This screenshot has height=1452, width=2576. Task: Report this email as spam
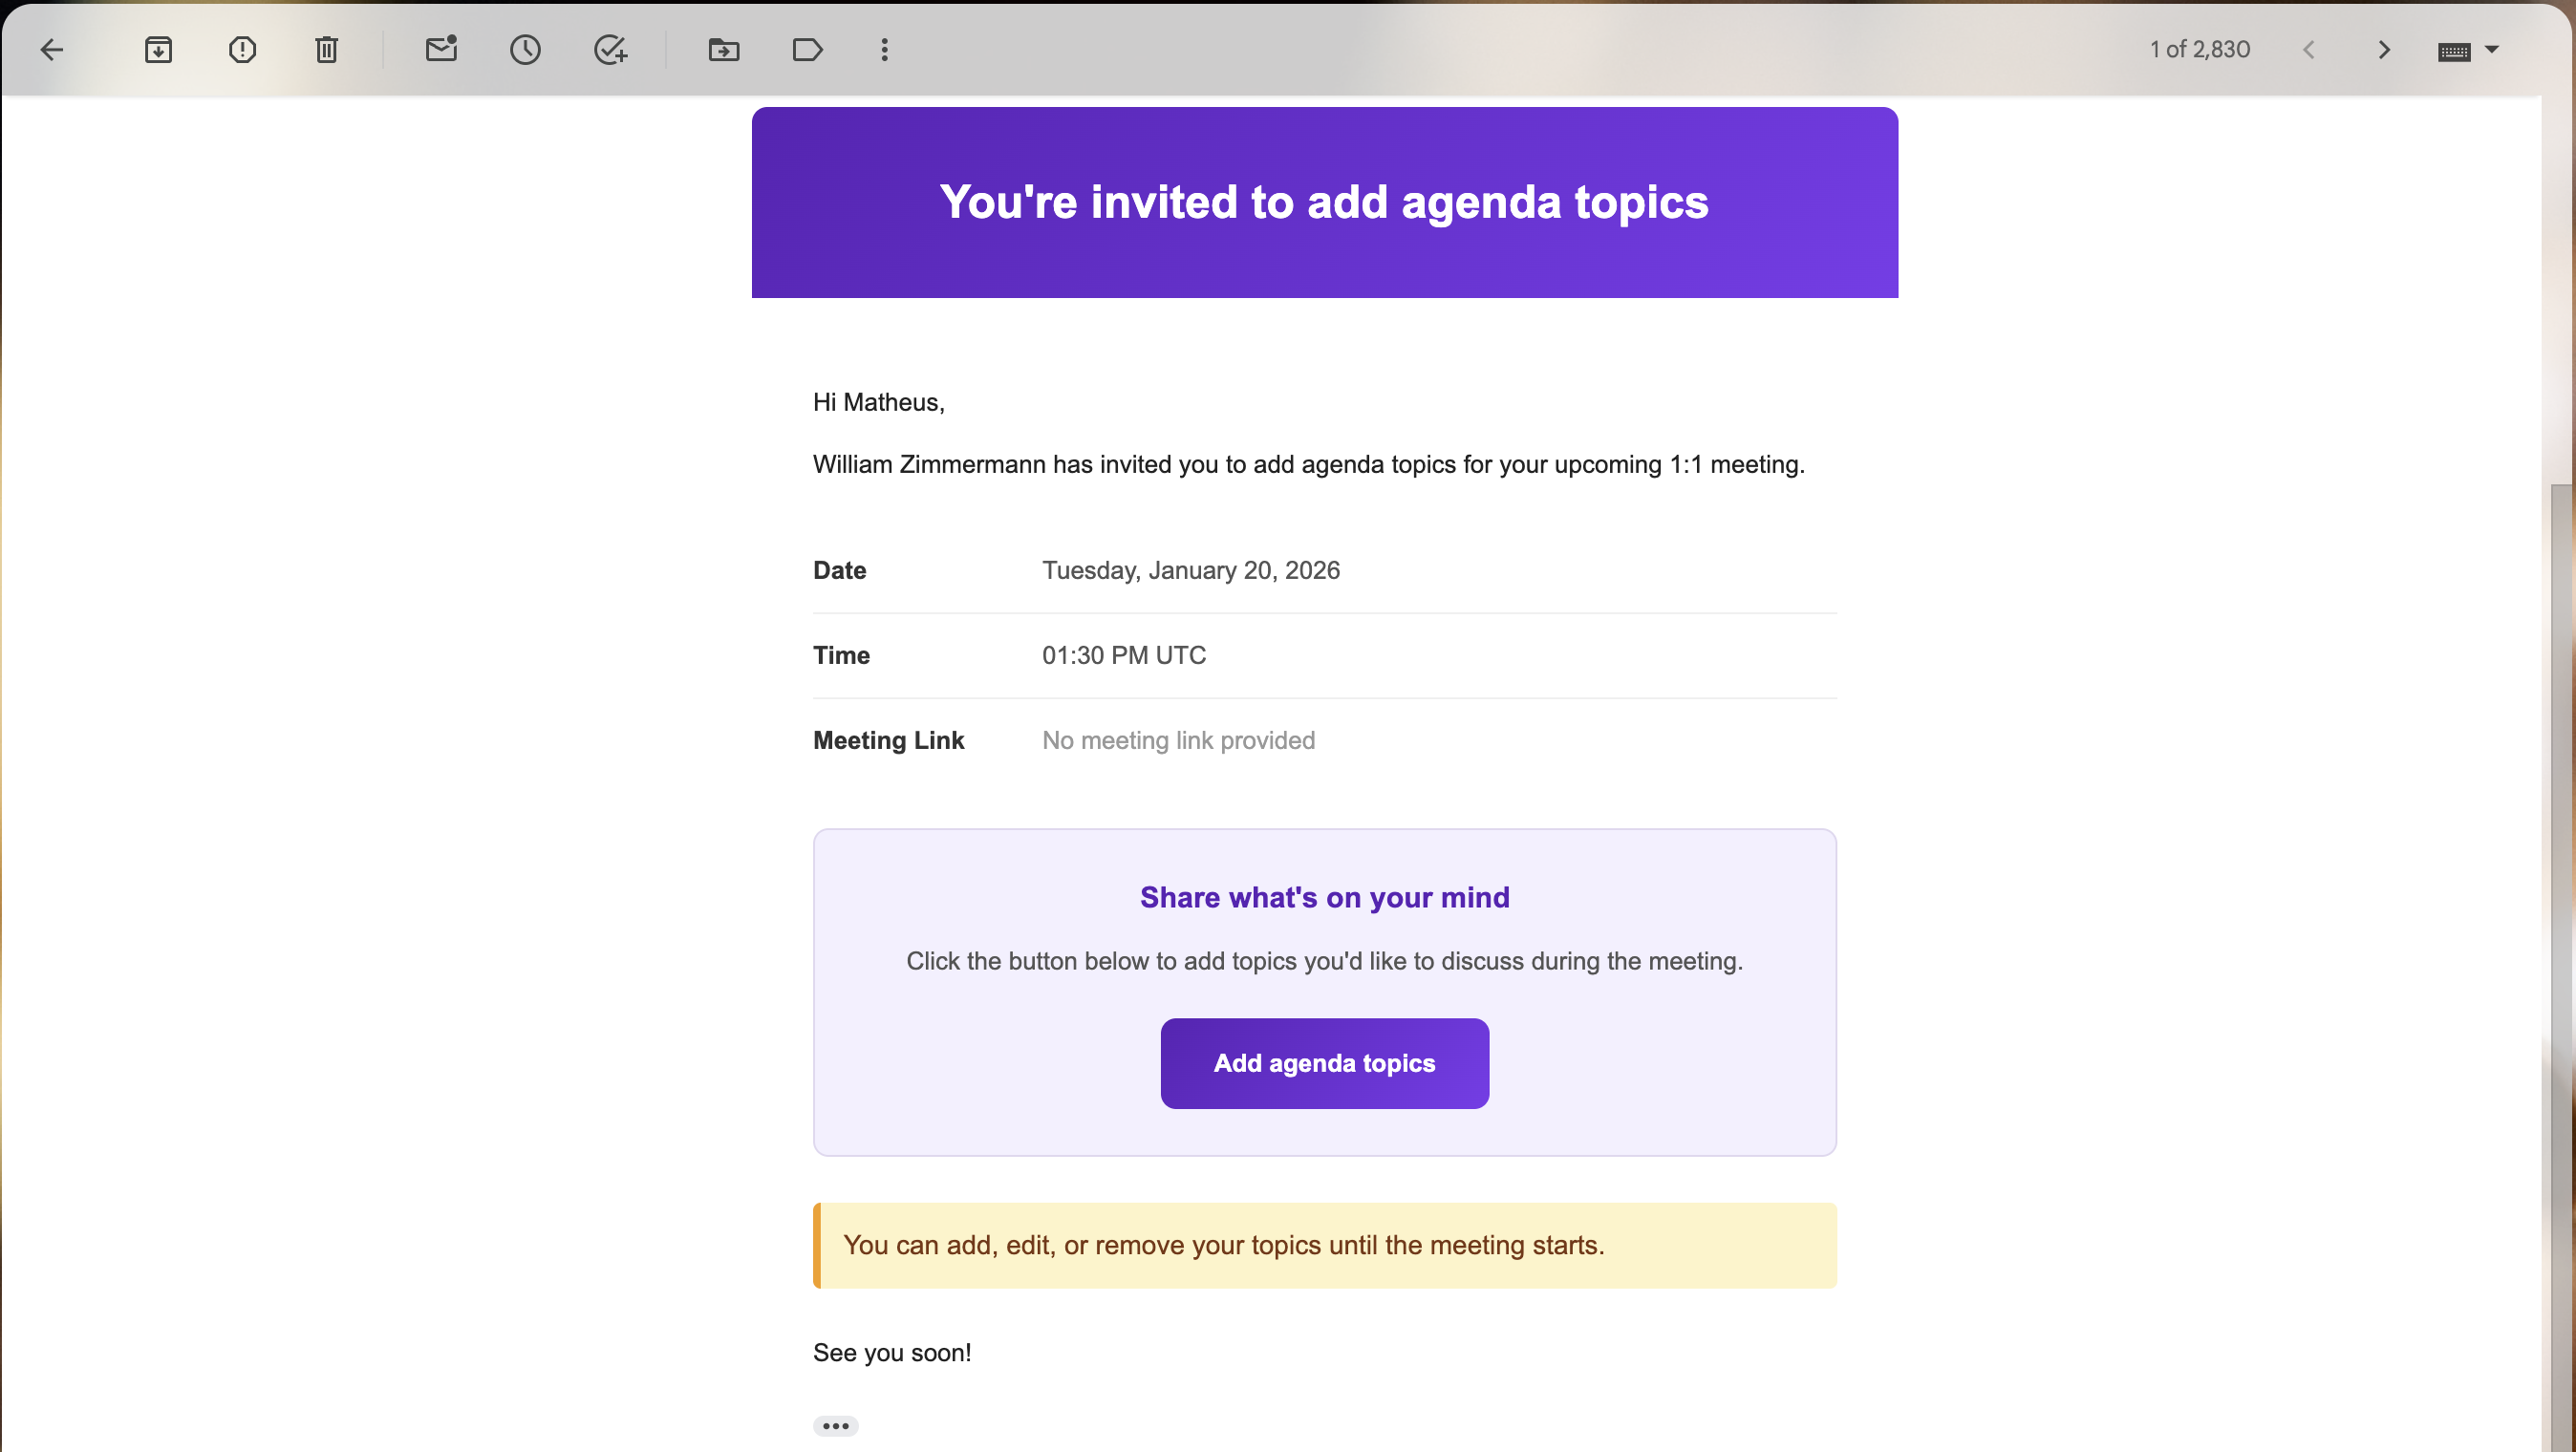point(242,50)
